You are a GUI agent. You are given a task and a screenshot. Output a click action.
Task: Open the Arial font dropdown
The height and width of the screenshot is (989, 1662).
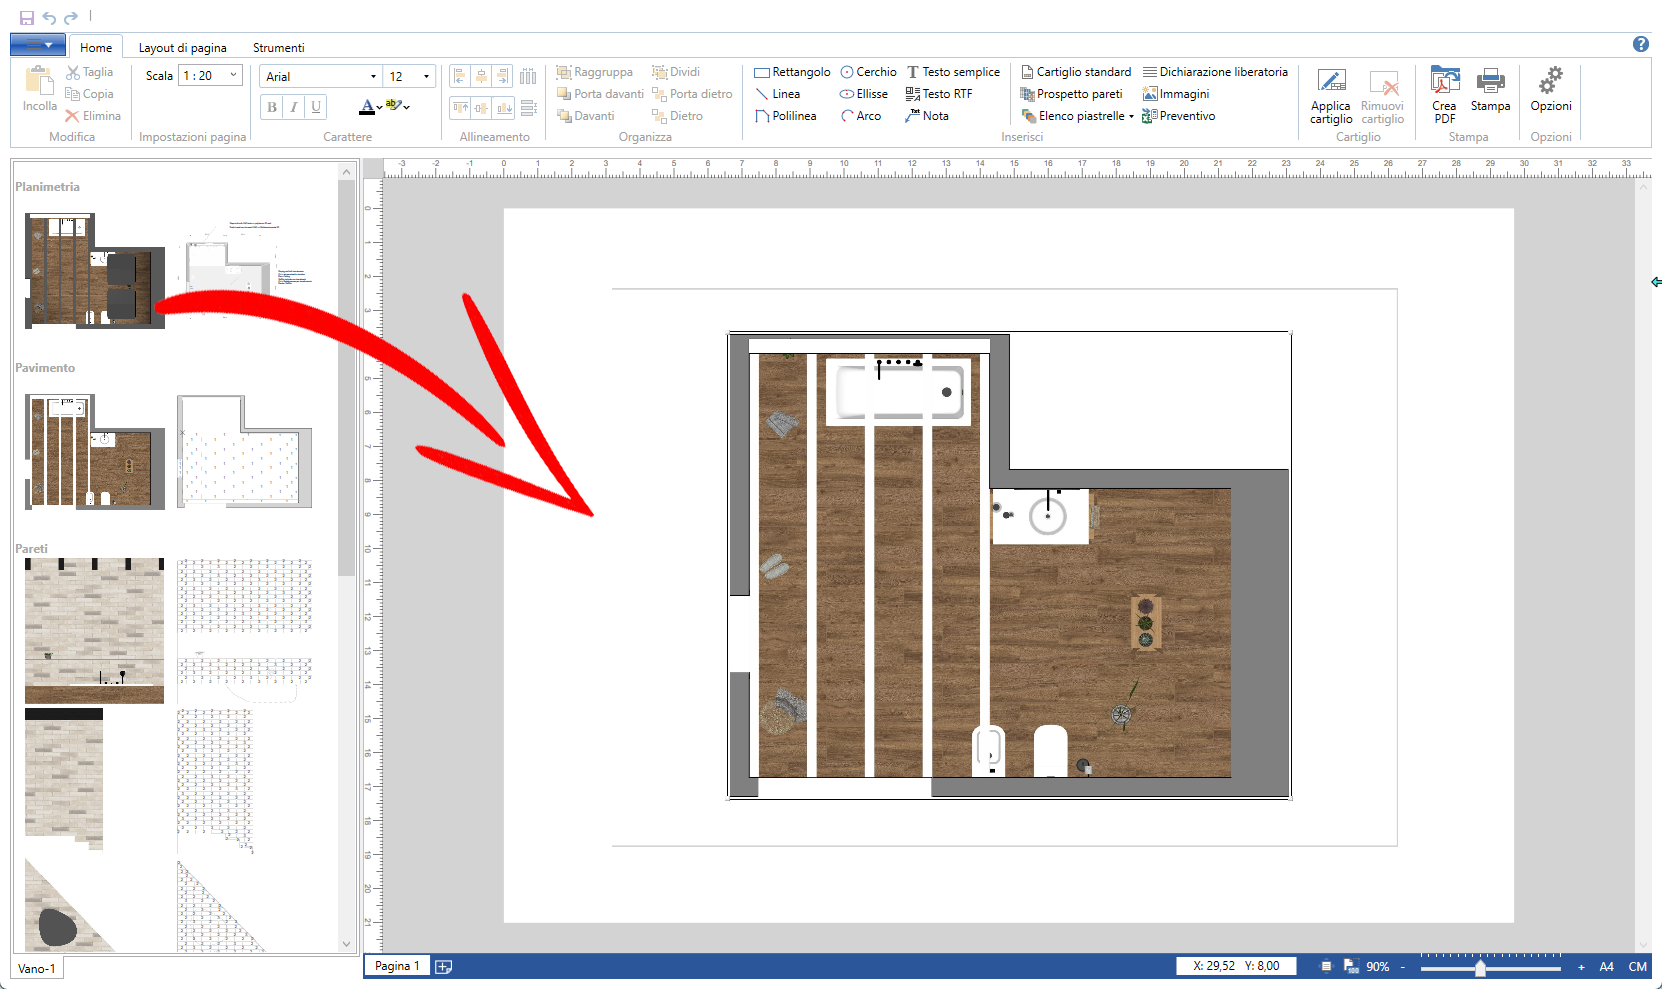373,76
